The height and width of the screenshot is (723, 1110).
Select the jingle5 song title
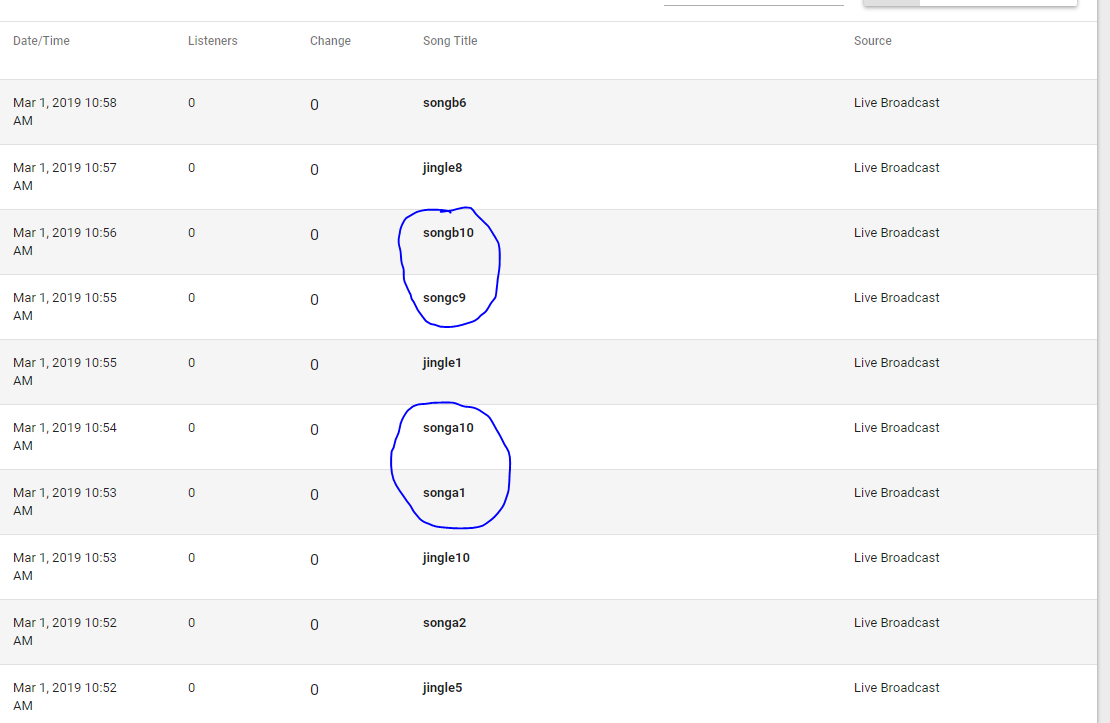[442, 688]
